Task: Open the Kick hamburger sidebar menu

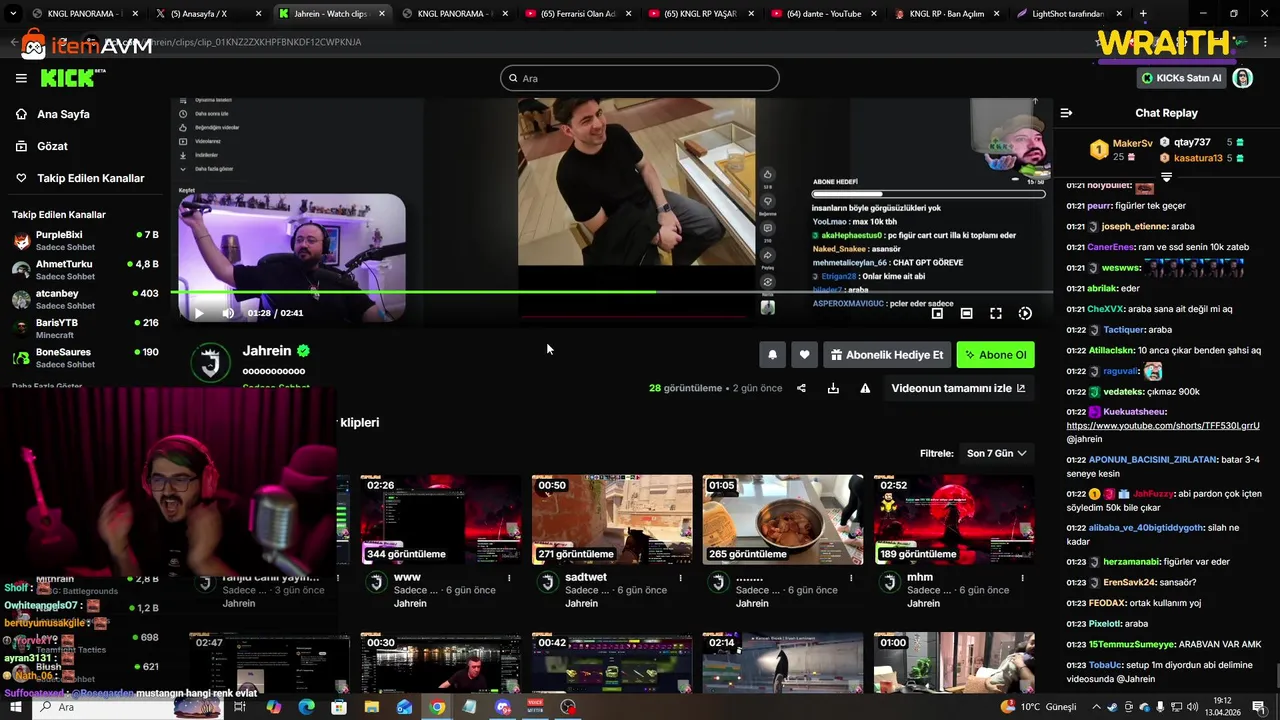Action: [21, 78]
